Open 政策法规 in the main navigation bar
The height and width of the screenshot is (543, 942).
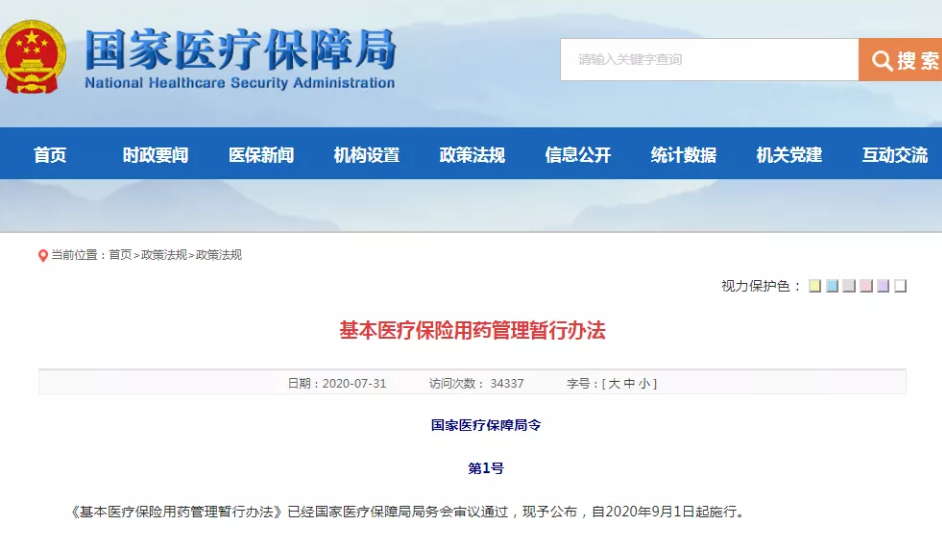coord(472,155)
